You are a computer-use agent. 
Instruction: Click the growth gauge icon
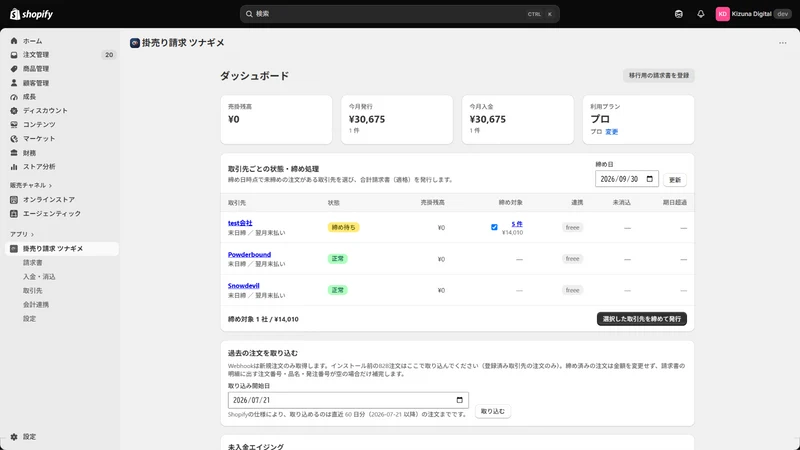point(14,96)
